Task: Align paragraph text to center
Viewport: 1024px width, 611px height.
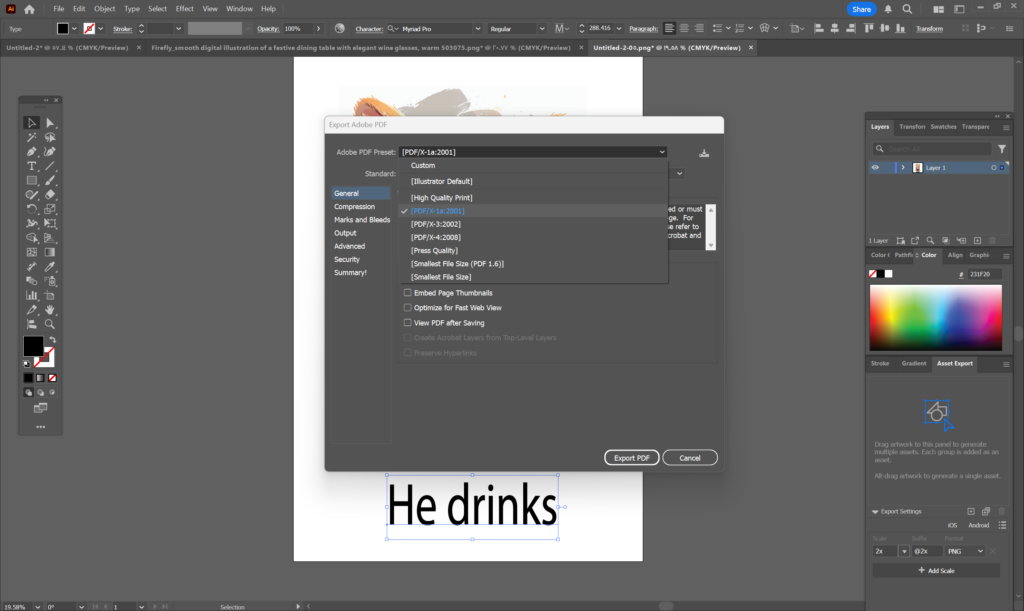Action: tap(684, 29)
